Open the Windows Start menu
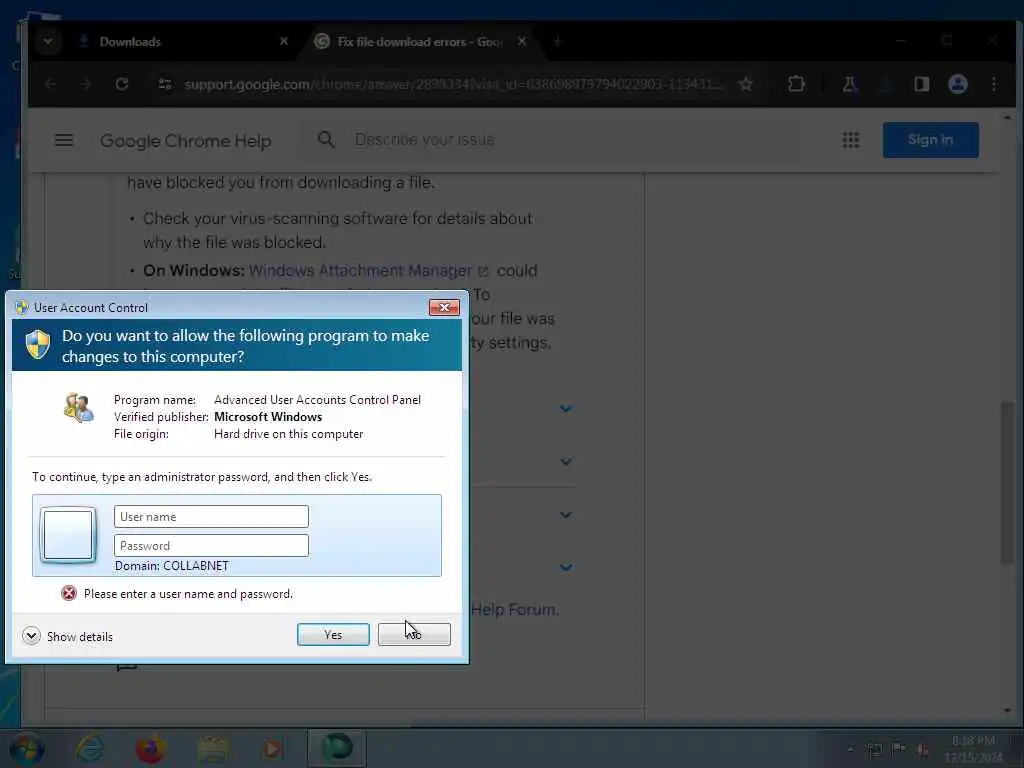Image resolution: width=1024 pixels, height=768 pixels. click(x=27, y=748)
